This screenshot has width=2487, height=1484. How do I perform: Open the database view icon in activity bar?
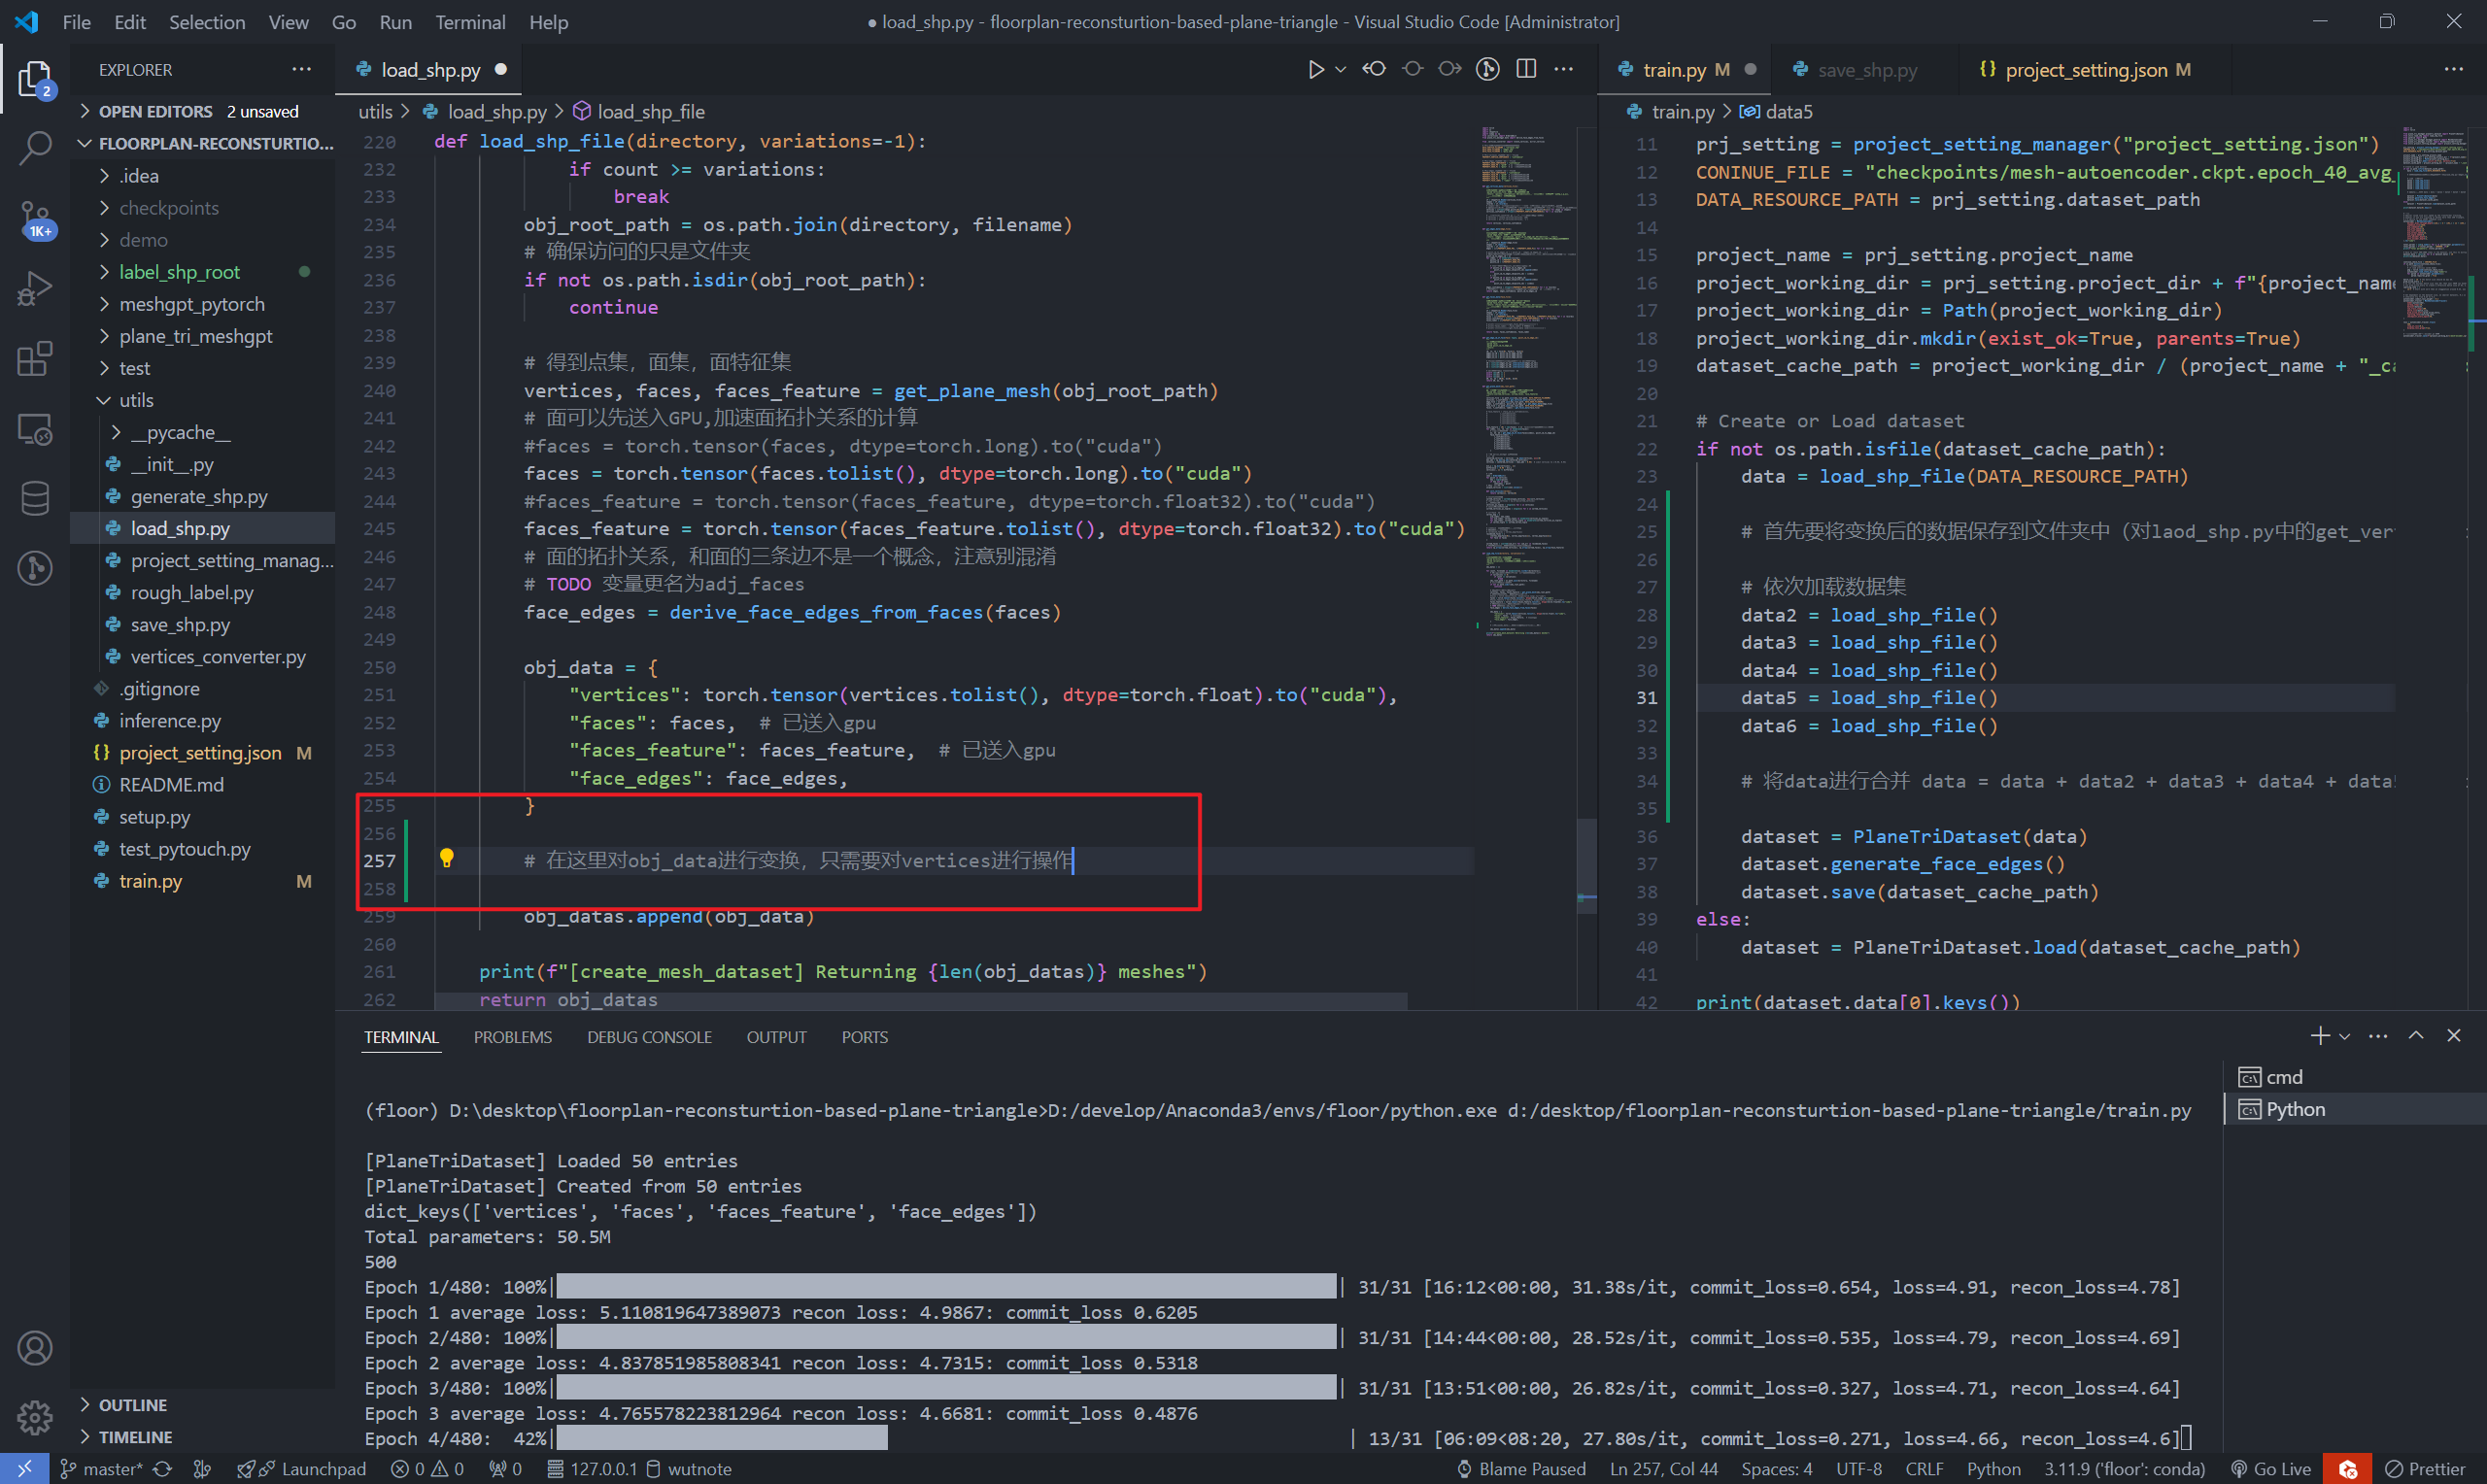click(34, 498)
